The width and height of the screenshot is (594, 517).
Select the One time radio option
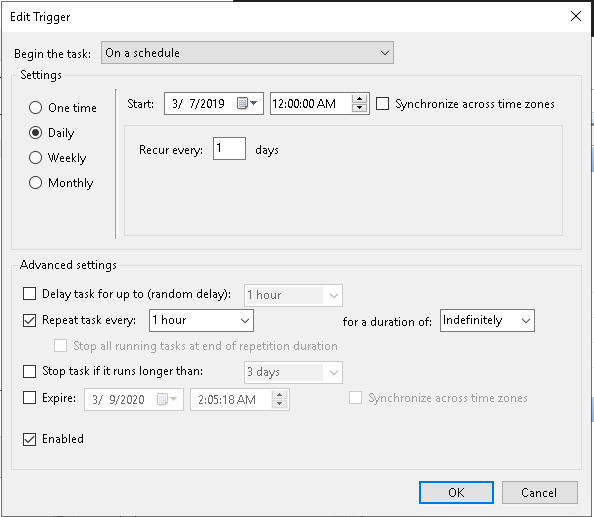tap(35, 108)
